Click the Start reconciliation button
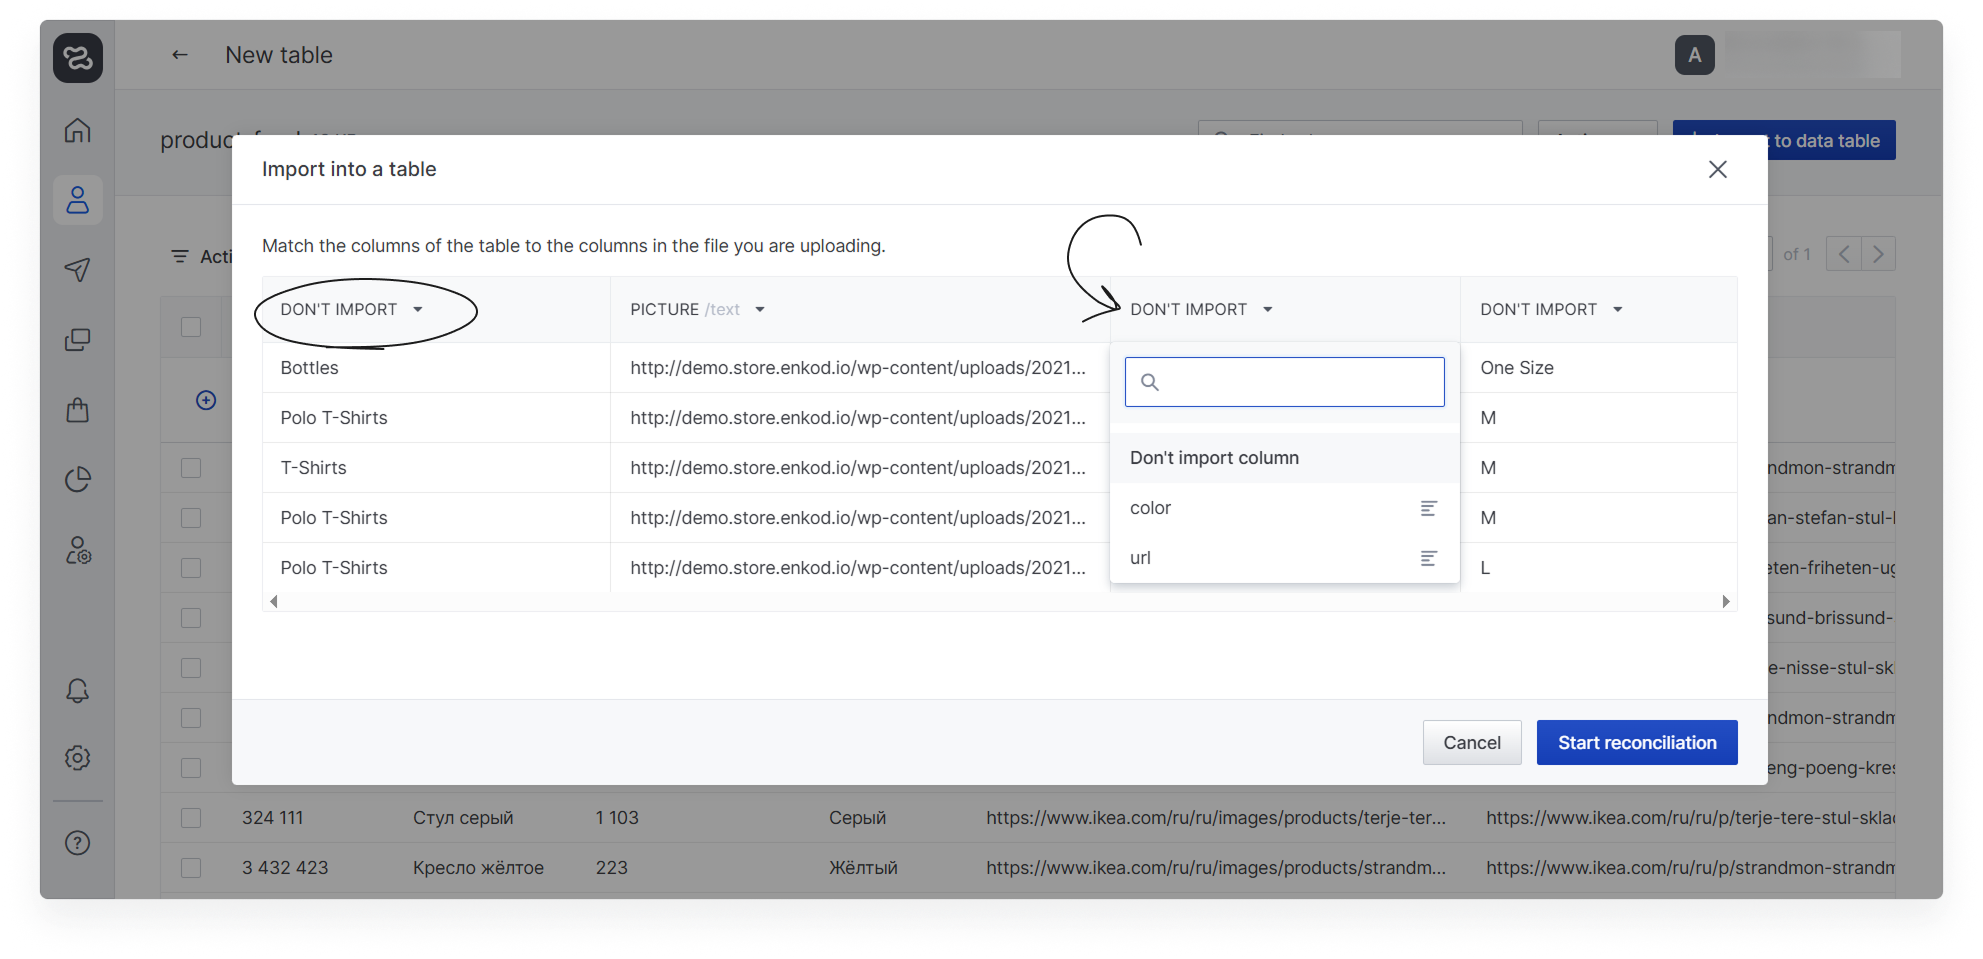This screenshot has height=959, width=1983. click(1636, 743)
